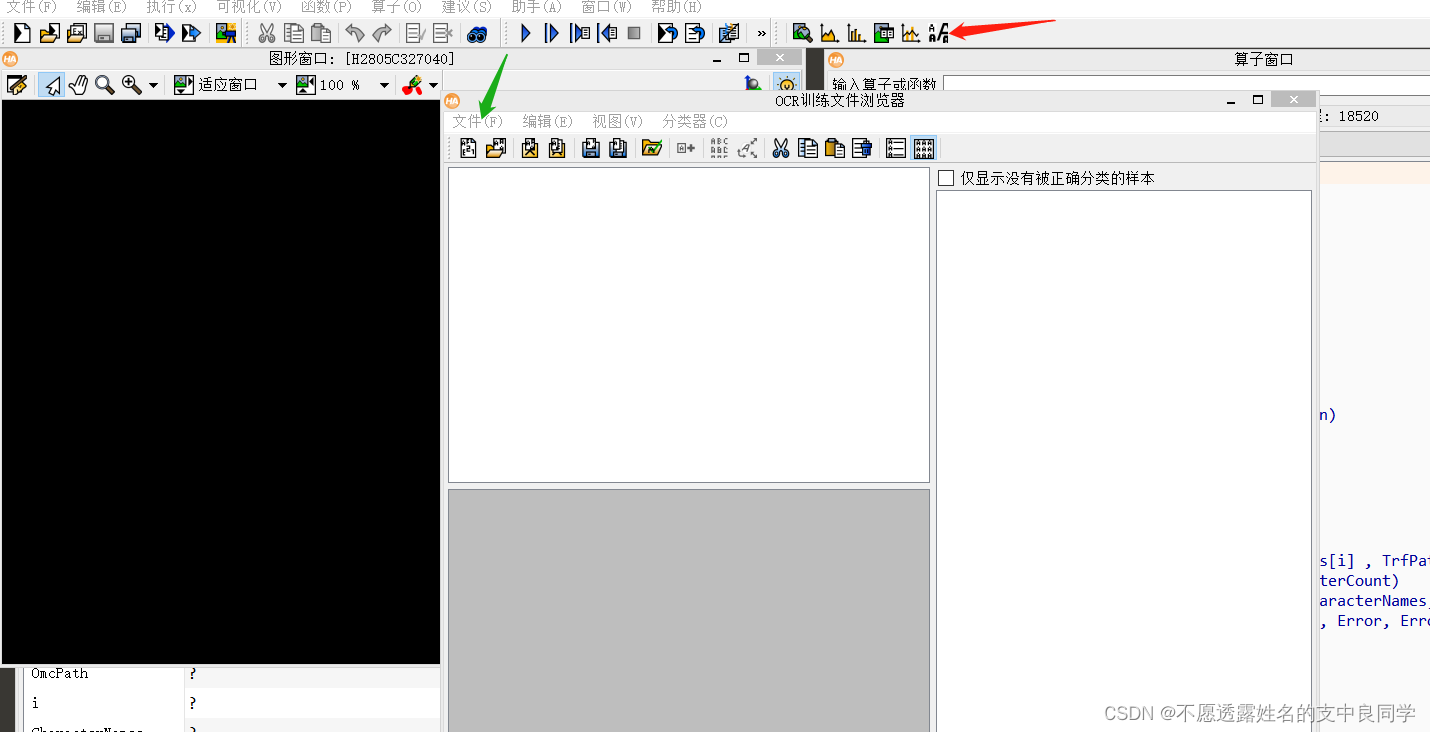Viewport: 1430px width, 732px height.
Task: Click 3D plot icon in graphics window
Action: [x=753, y=84]
